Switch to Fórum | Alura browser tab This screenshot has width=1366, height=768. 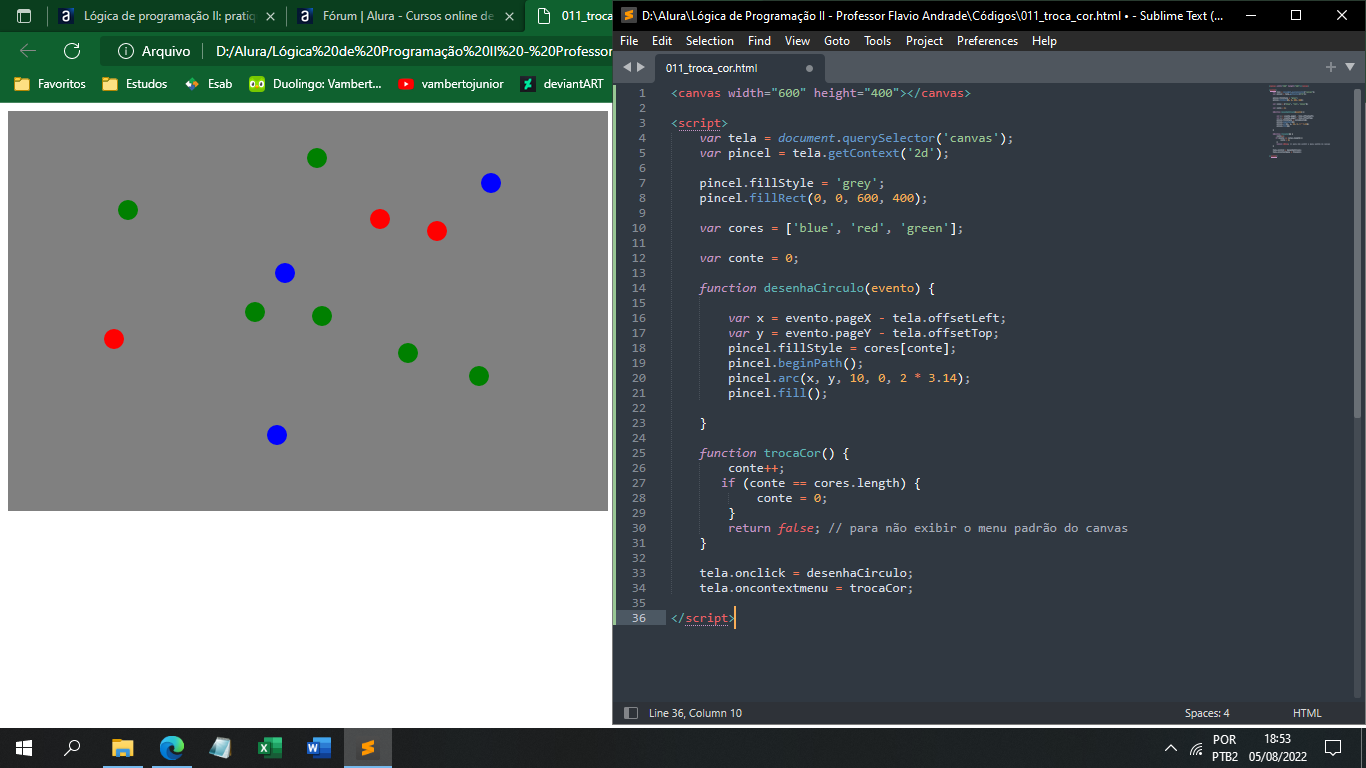pos(406,16)
